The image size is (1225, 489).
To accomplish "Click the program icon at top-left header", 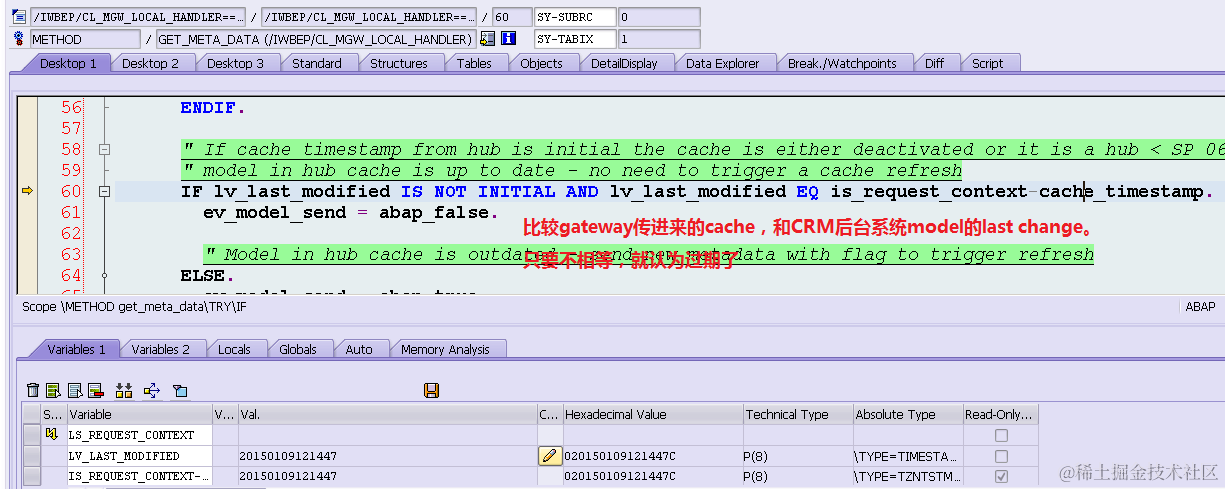I will click(x=19, y=17).
